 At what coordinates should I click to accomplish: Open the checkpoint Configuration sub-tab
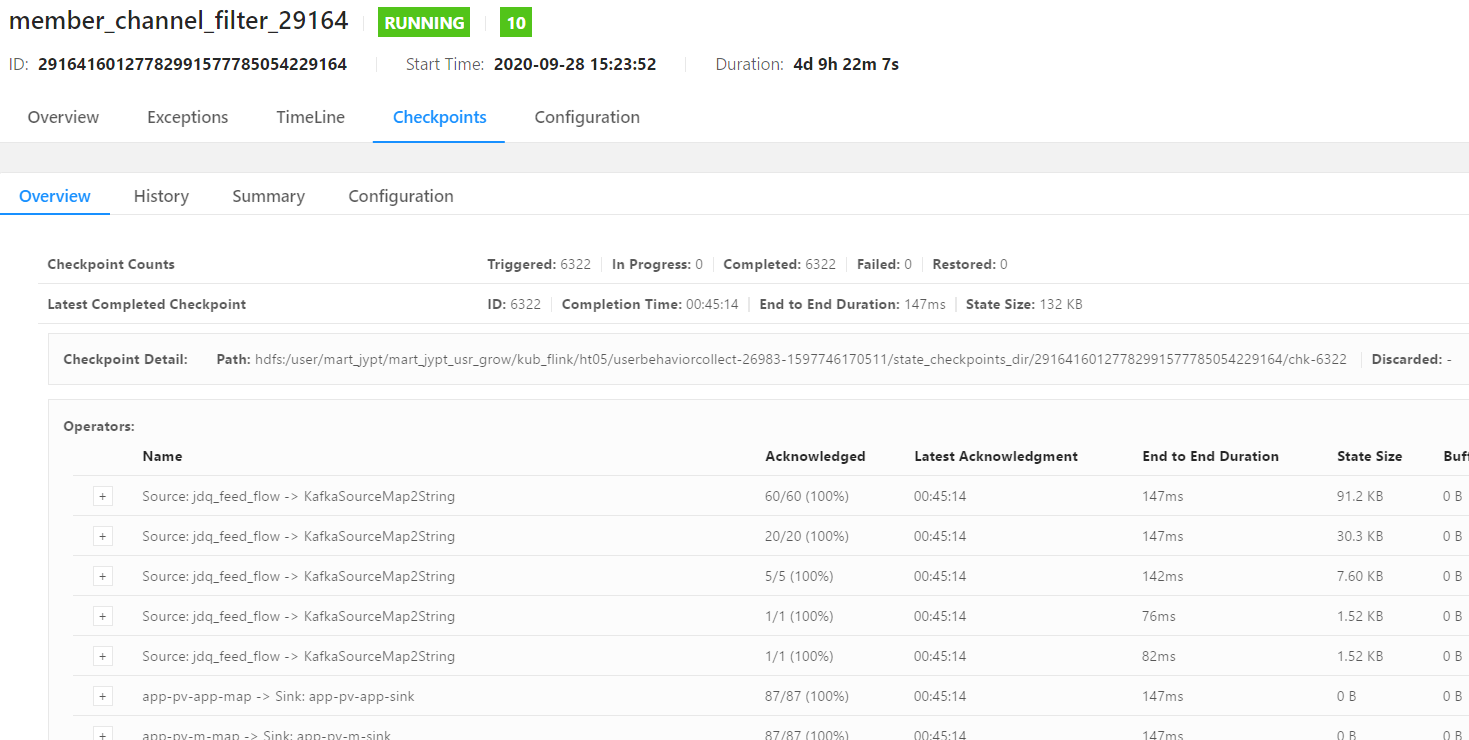(400, 196)
